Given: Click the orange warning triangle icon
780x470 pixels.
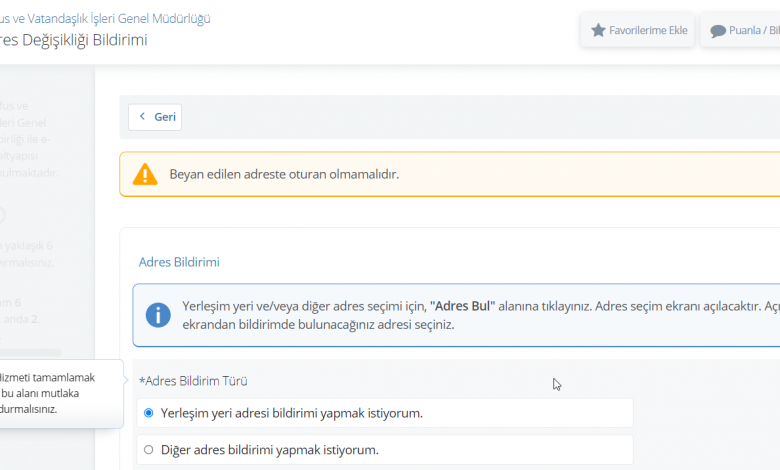Looking at the screenshot, I should tap(145, 174).
